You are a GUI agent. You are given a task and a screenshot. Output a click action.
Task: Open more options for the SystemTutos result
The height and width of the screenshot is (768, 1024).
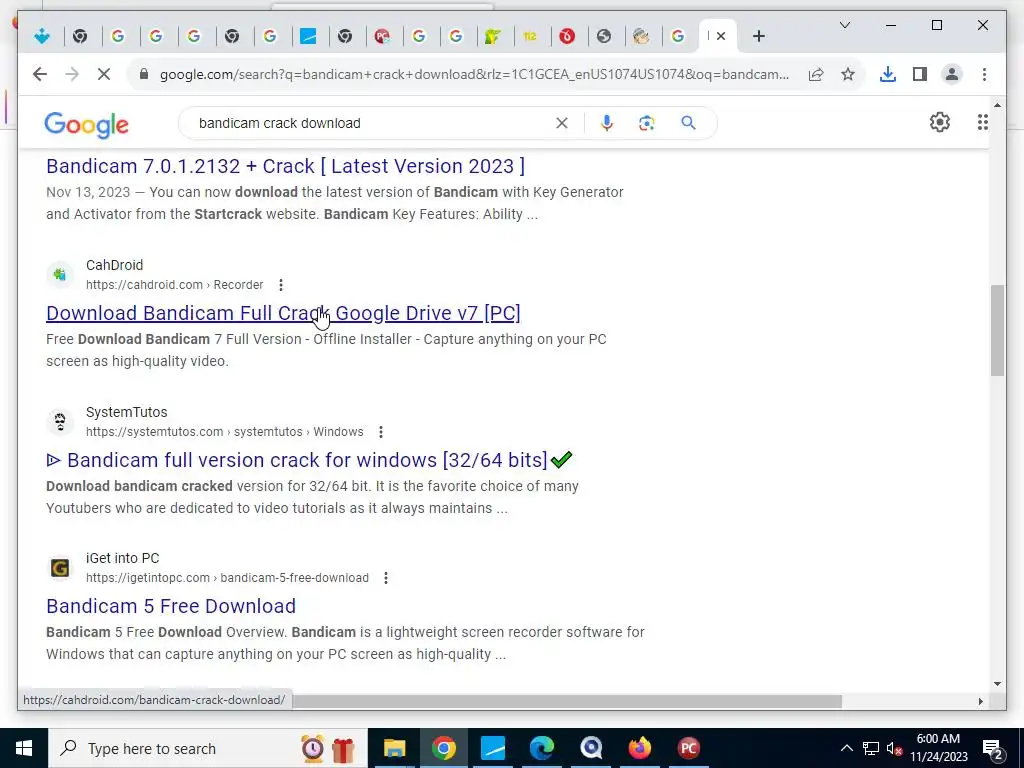pos(381,432)
